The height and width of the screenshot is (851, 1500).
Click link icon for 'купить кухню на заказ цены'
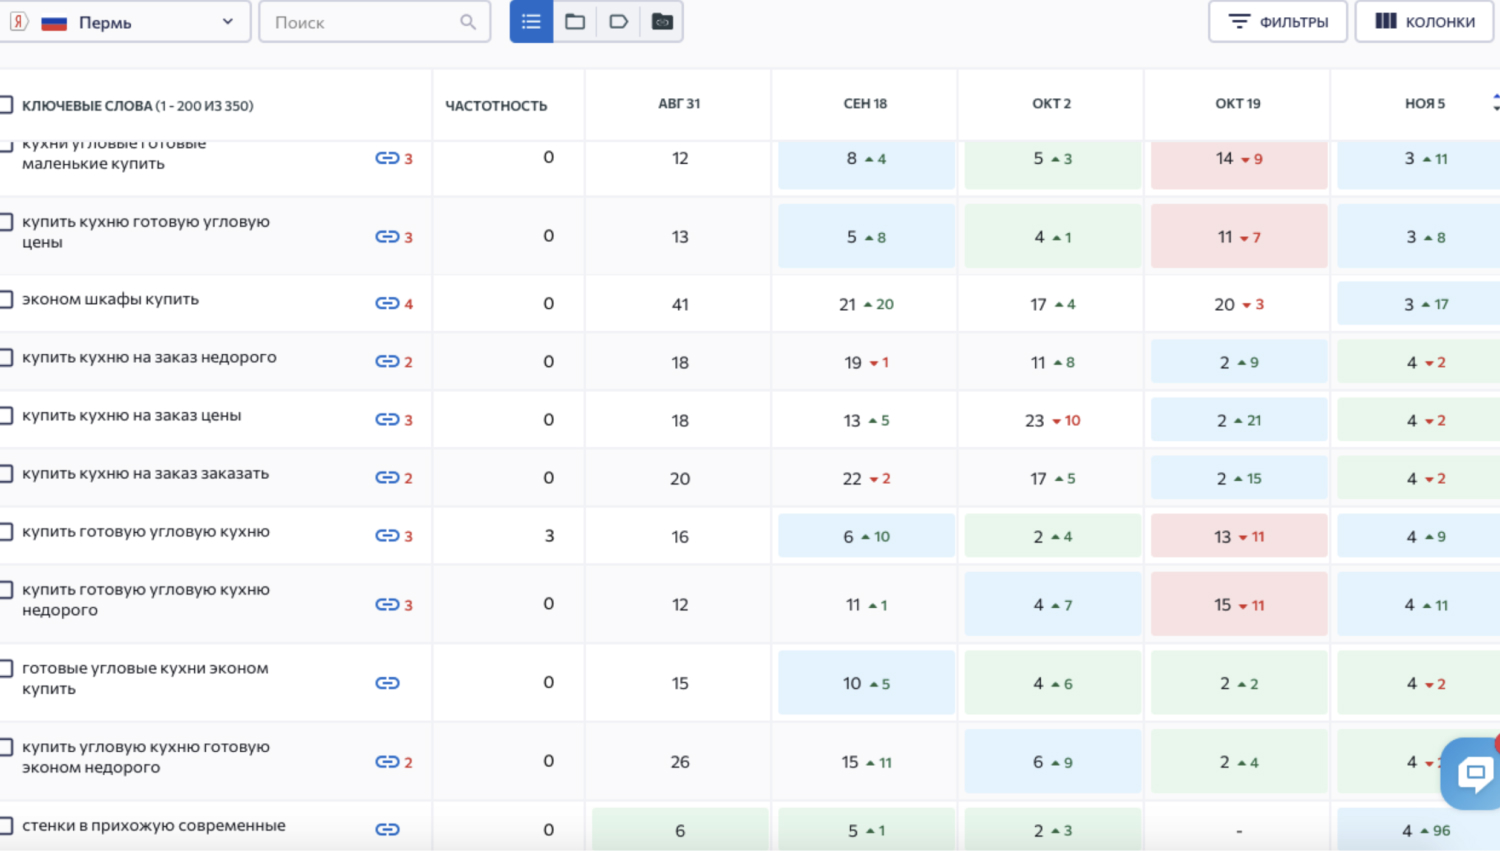pyautogui.click(x=387, y=419)
